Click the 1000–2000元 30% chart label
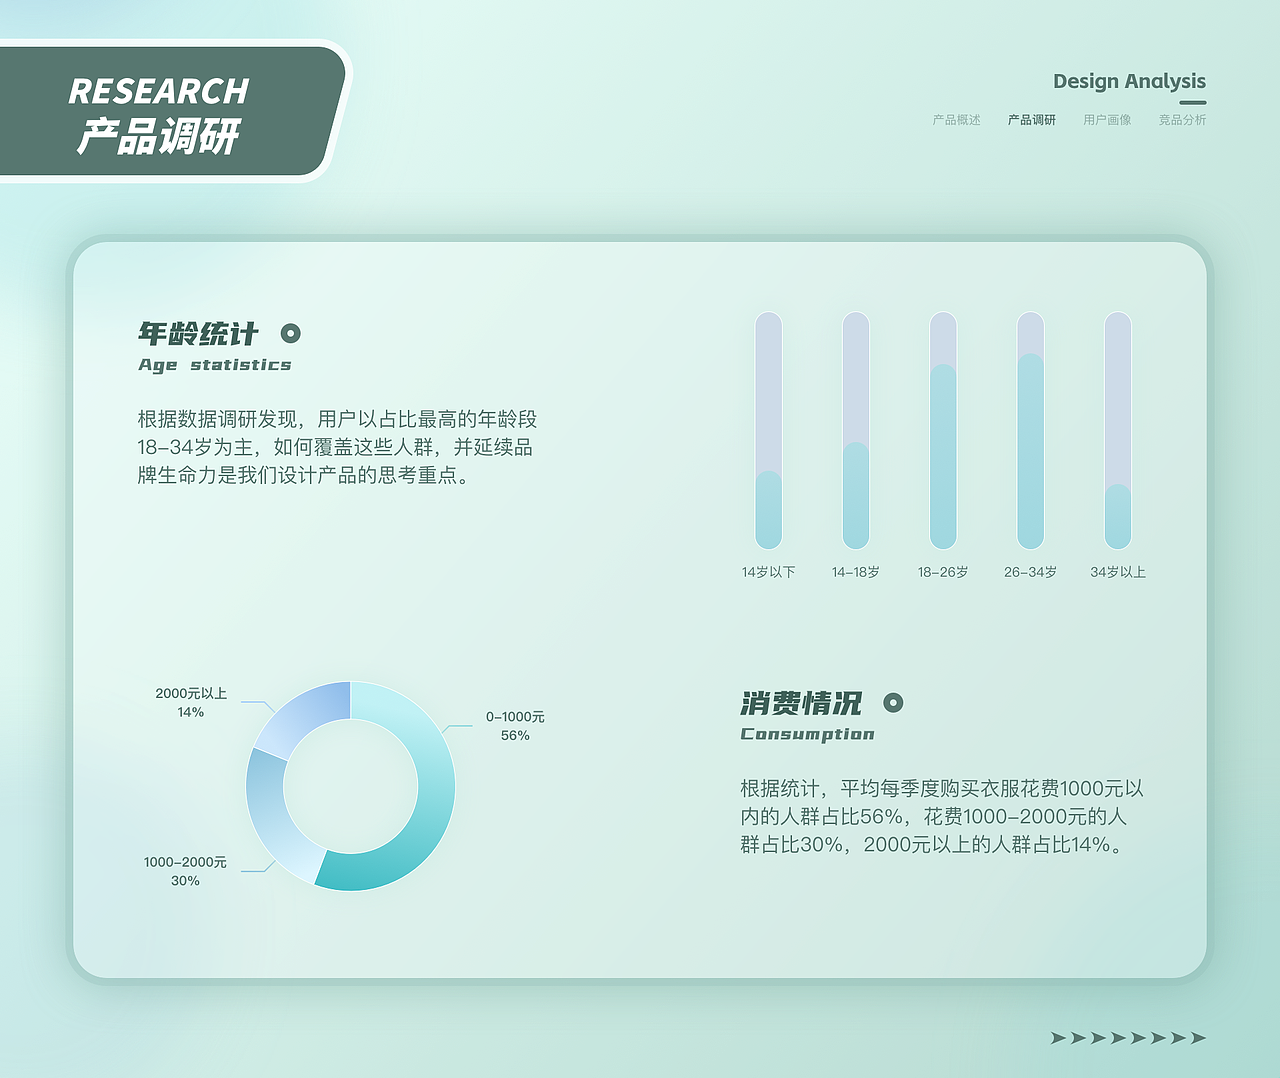This screenshot has height=1078, width=1280. coord(185,871)
